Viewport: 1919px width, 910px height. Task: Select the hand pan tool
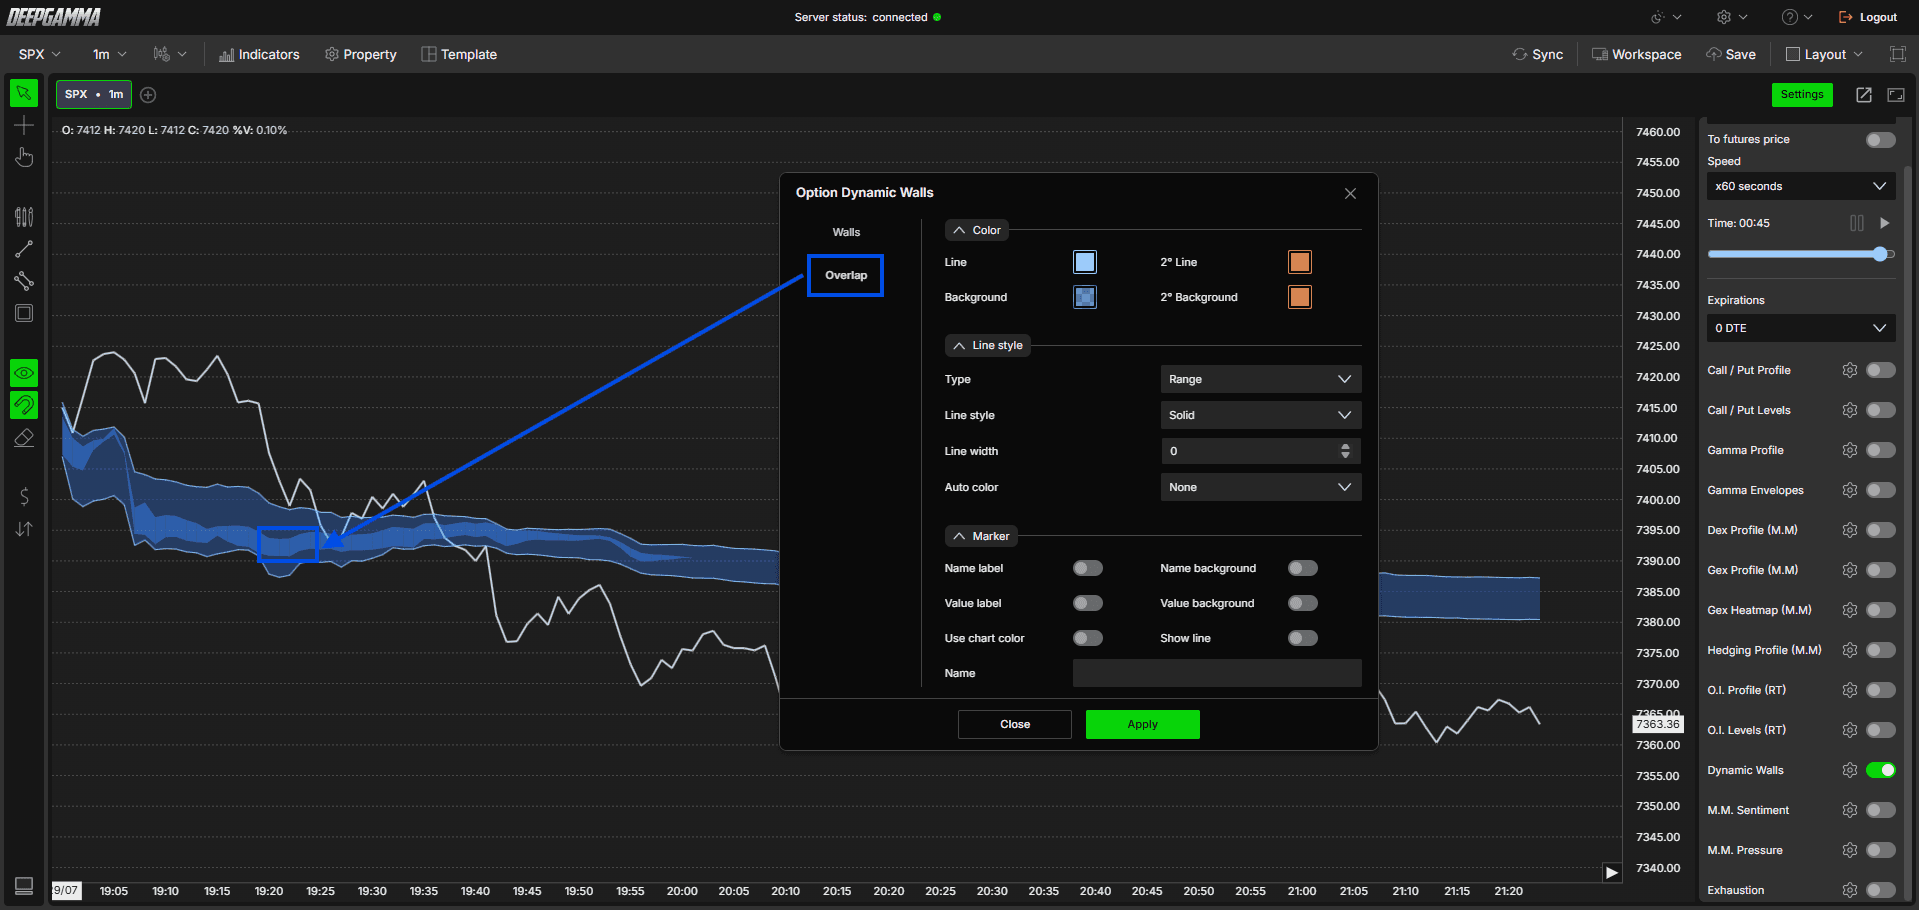(24, 158)
